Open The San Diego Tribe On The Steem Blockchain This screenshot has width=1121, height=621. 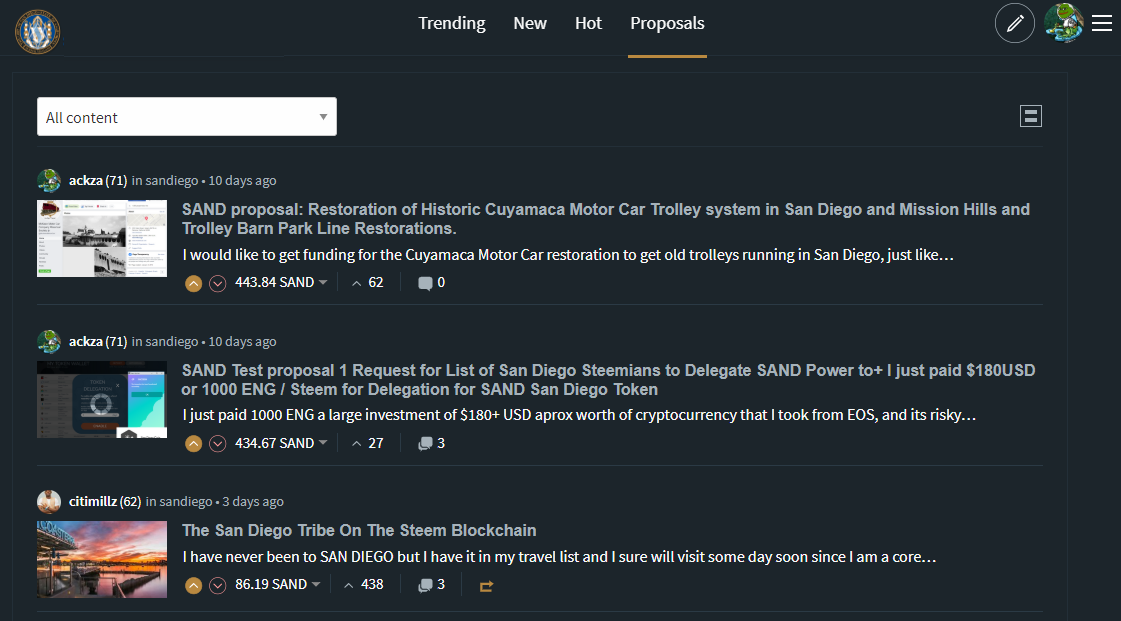coord(359,530)
